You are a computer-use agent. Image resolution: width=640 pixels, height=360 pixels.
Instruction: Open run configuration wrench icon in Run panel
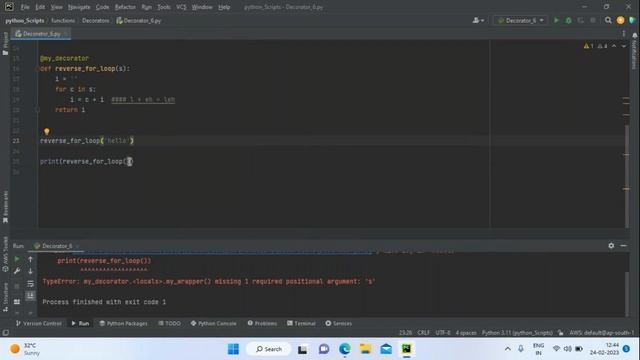click(17, 271)
